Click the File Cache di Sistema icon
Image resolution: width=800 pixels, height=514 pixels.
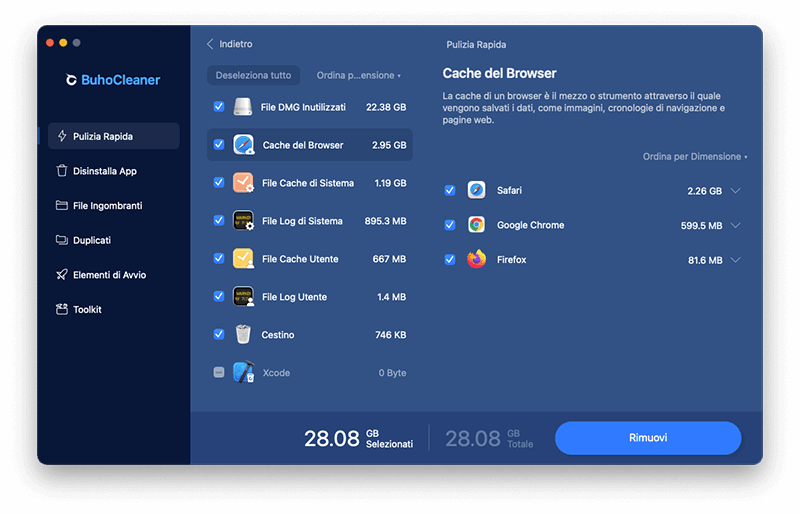click(243, 183)
